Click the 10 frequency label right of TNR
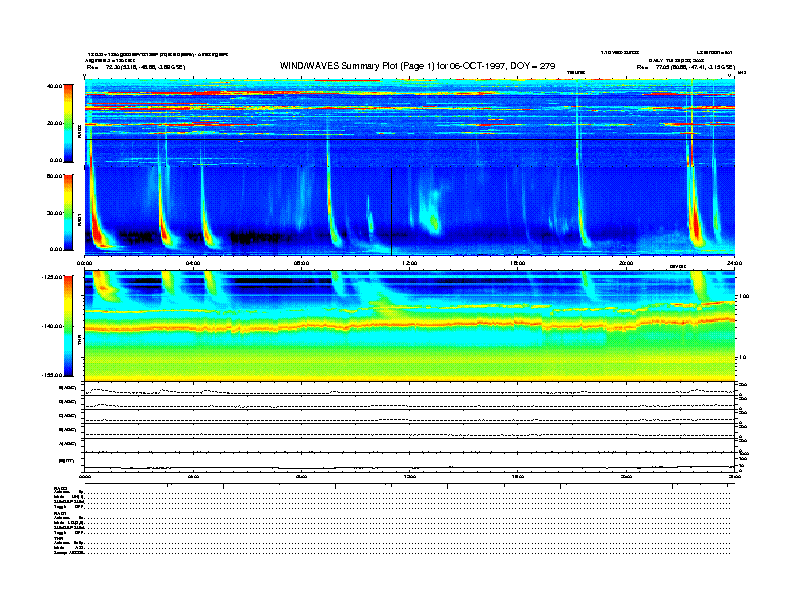792x612 pixels. point(742,358)
